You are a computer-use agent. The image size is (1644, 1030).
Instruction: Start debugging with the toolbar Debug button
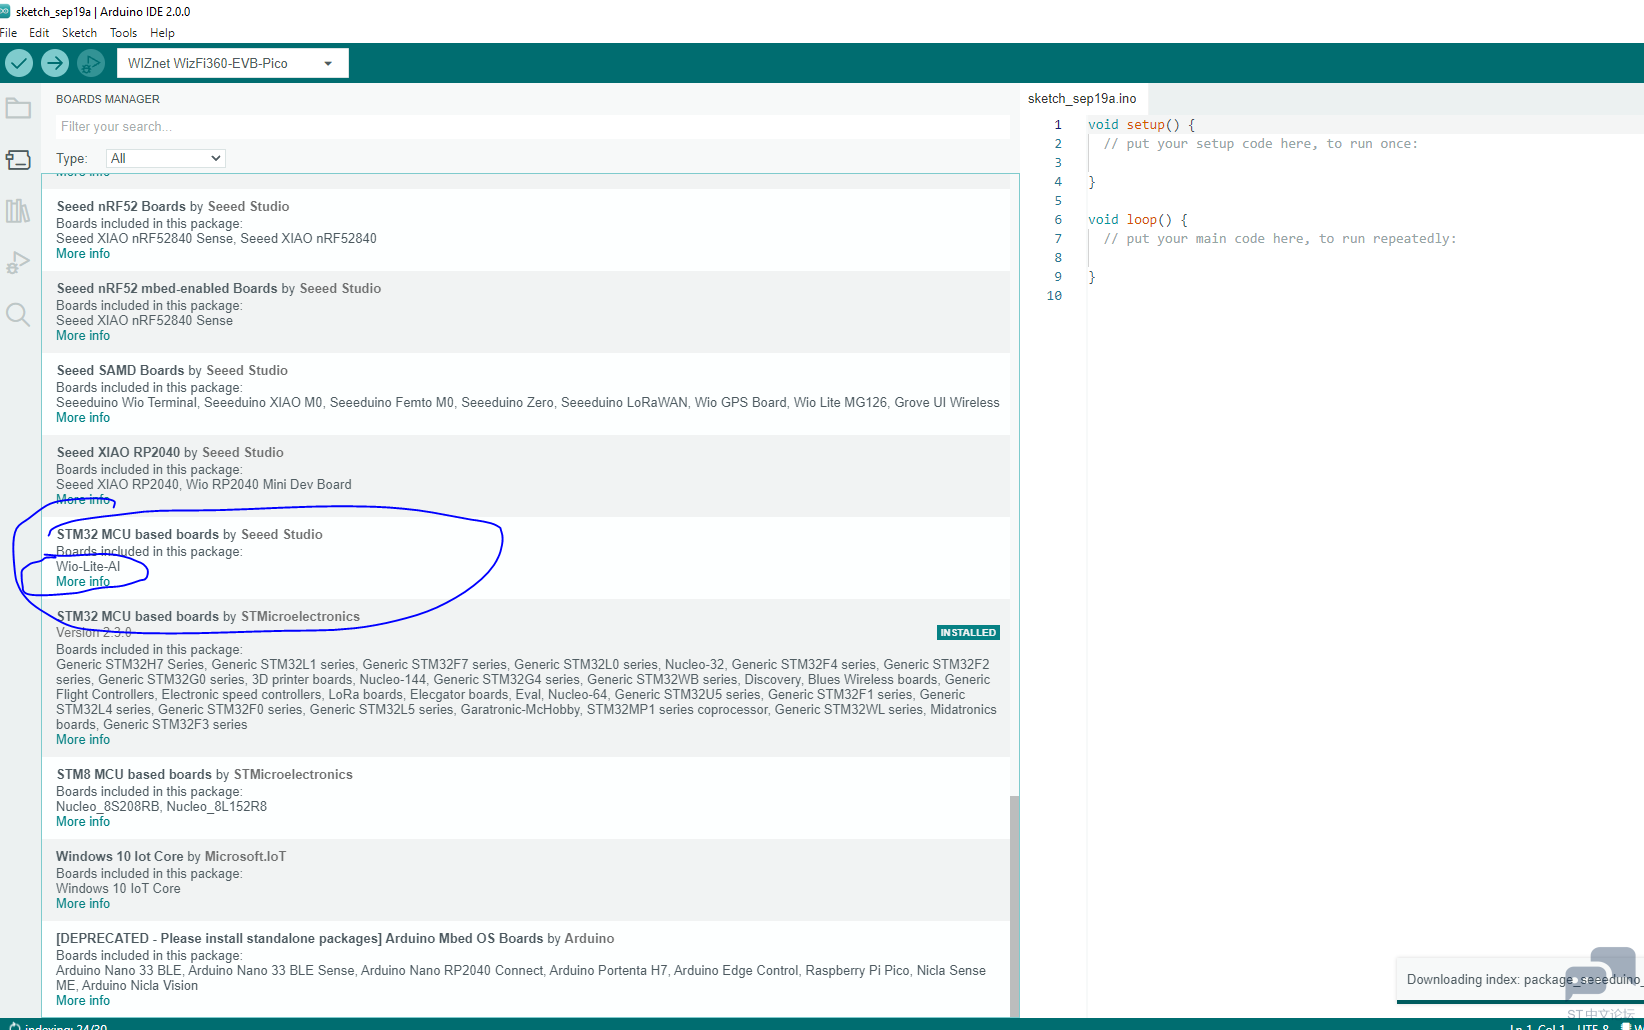tap(91, 63)
